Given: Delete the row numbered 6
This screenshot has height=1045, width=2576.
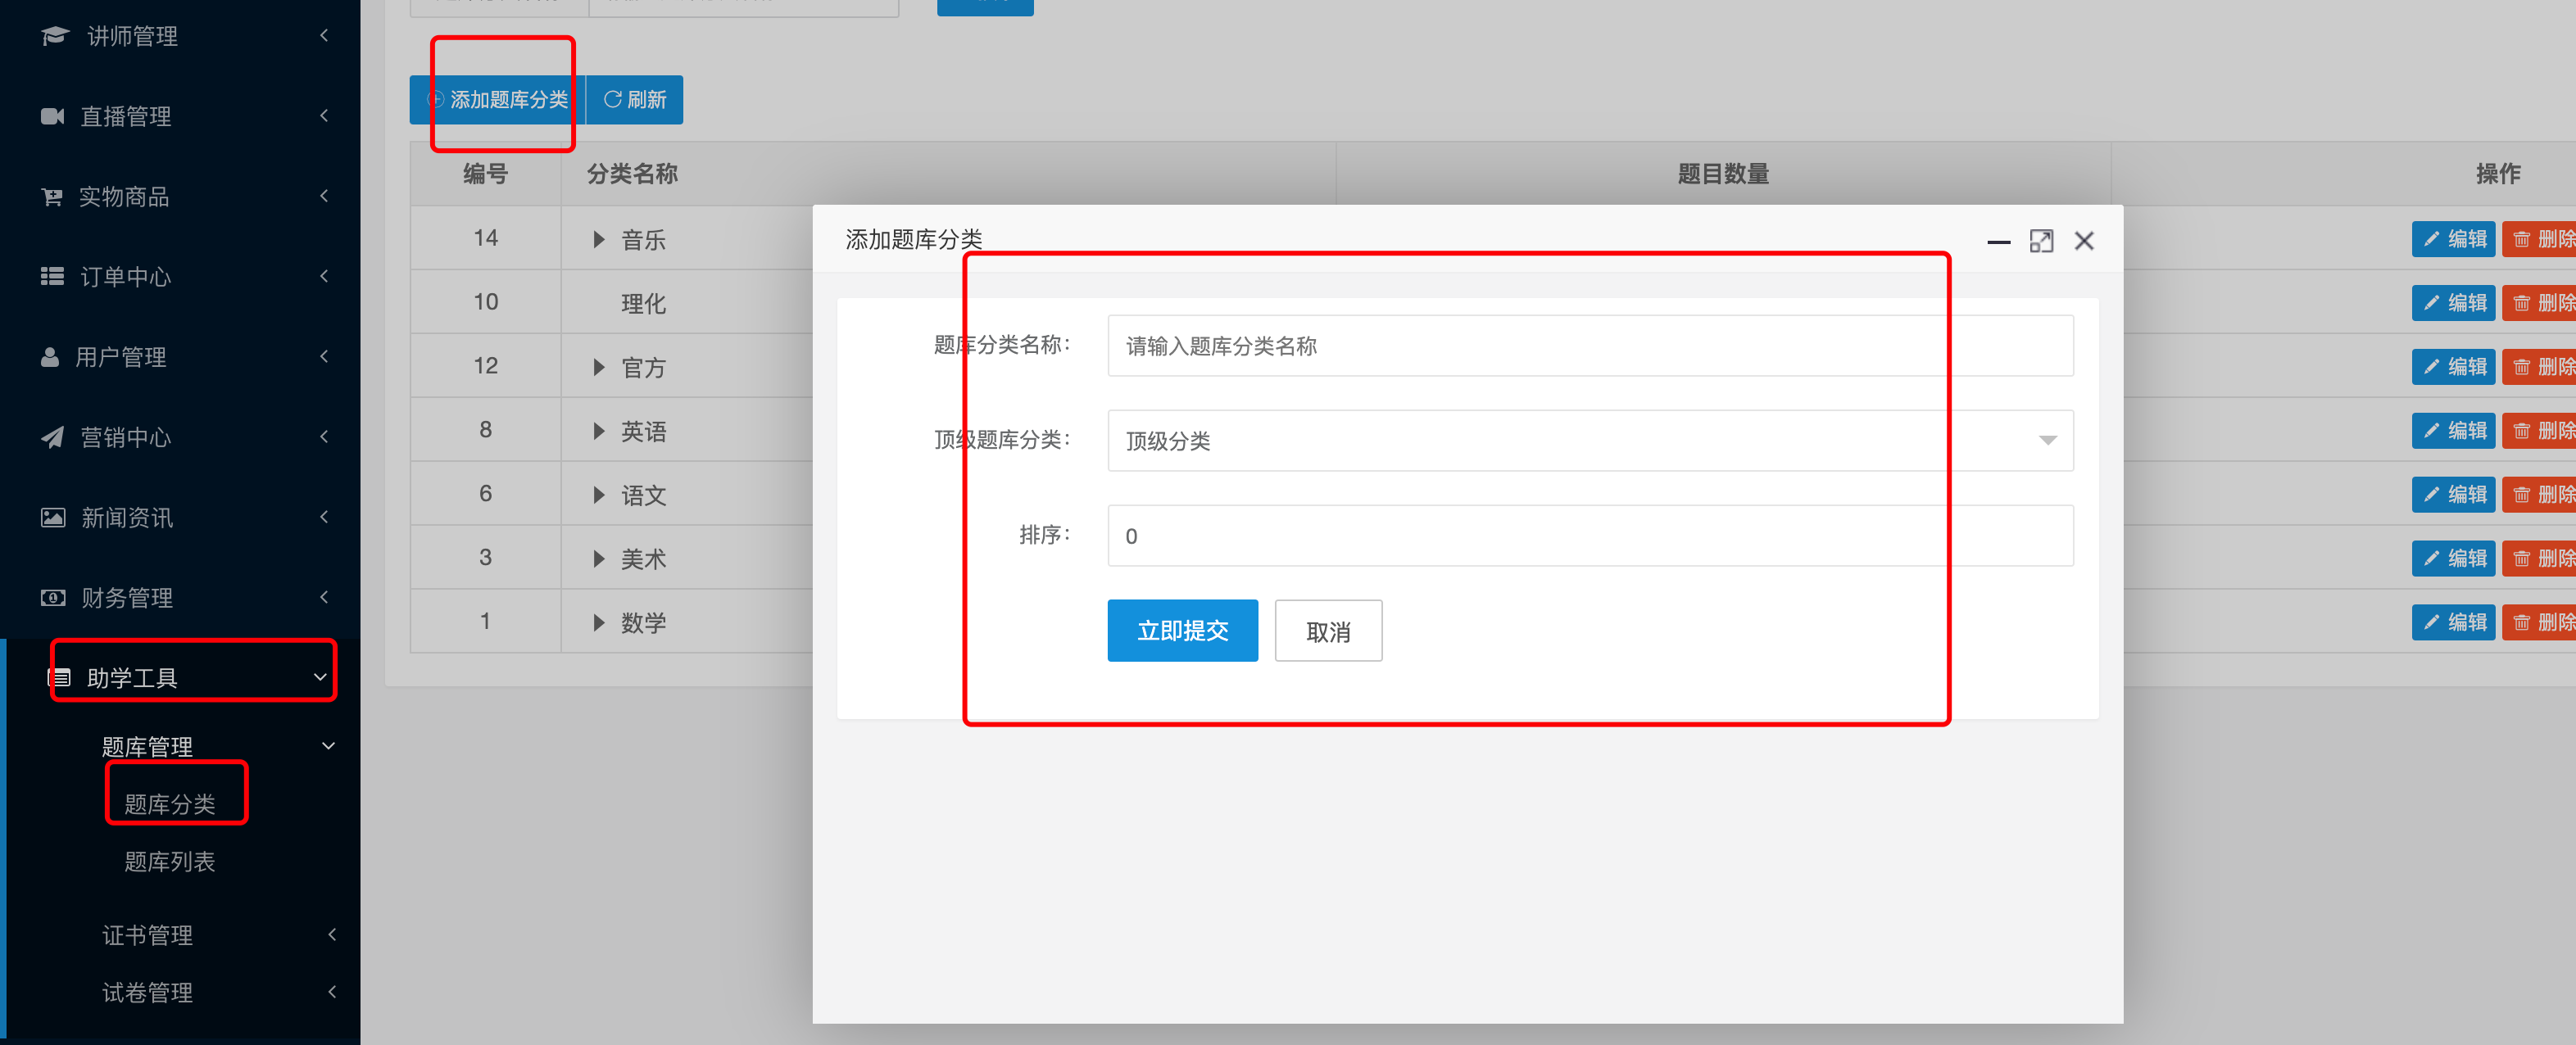Looking at the screenshot, I should tap(2539, 495).
